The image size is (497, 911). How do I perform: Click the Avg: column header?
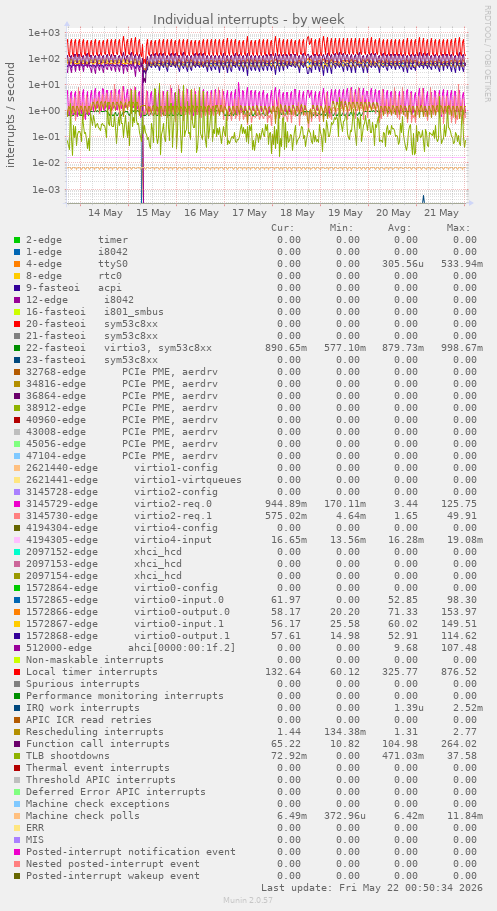[x=400, y=228]
